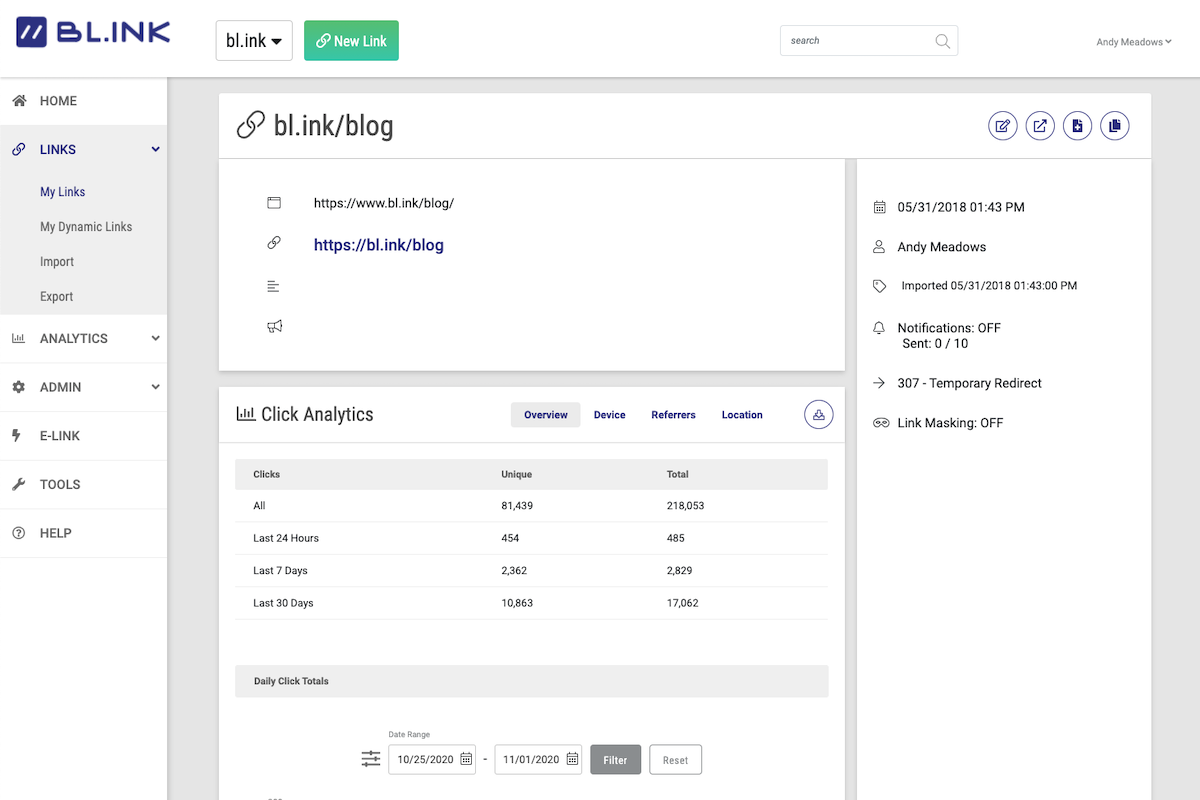Switch to the Device tab
The height and width of the screenshot is (800, 1200).
coord(609,415)
